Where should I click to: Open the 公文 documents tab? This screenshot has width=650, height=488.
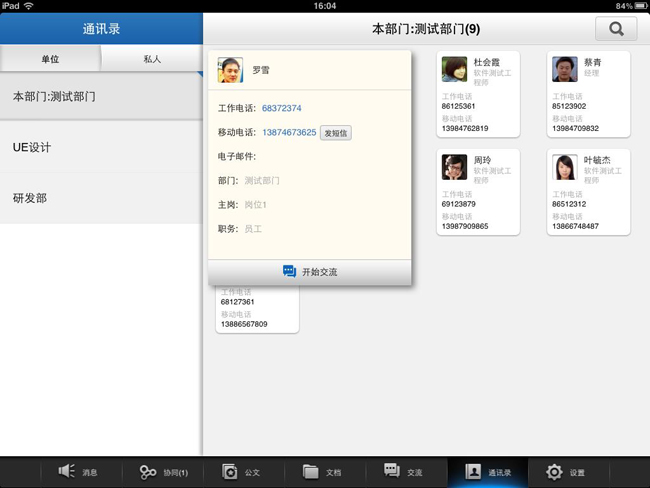(241, 472)
